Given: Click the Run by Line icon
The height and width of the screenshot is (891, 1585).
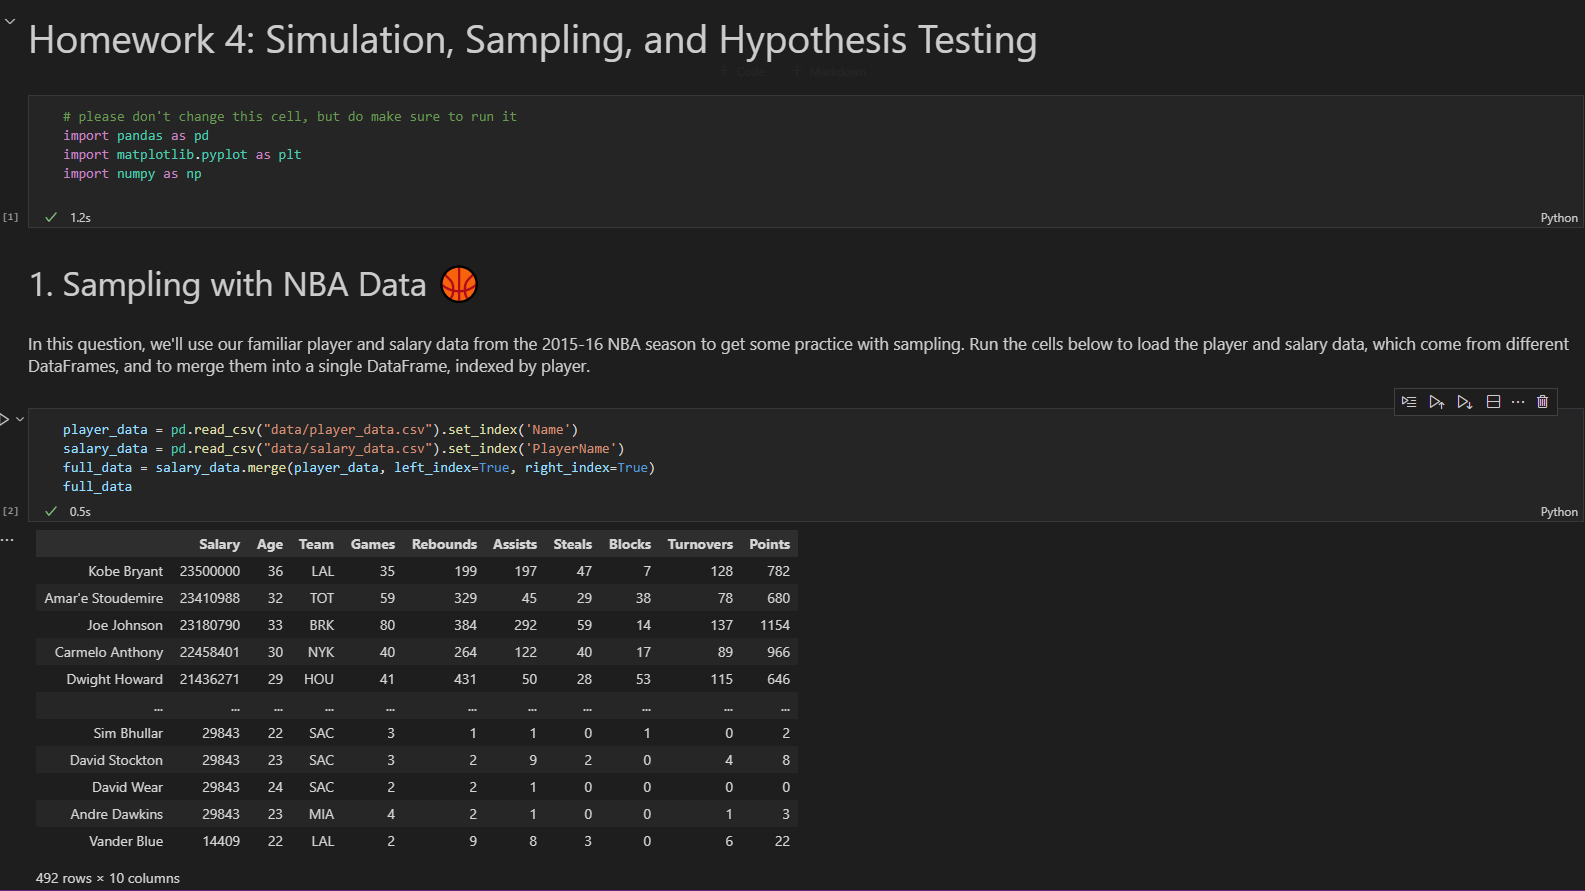Looking at the screenshot, I should pyautogui.click(x=1409, y=402).
